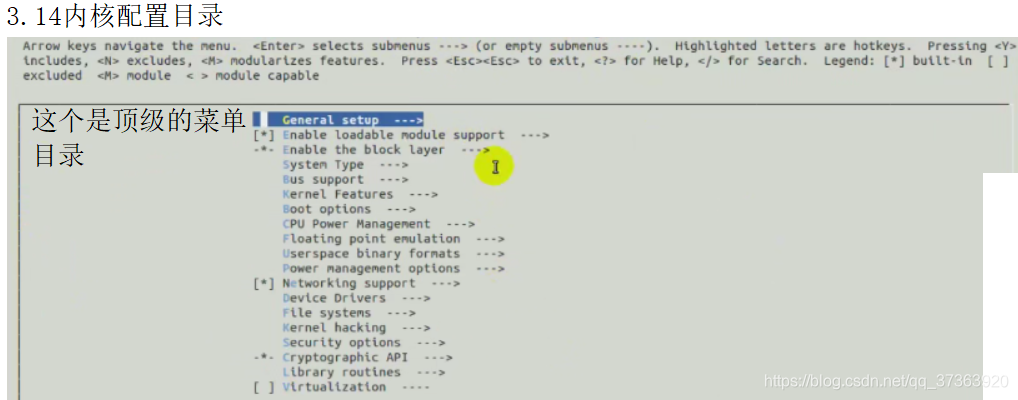Viewport: 1018px width, 400px height.
Task: Click the annotation '这个是顶级的菜单'
Action: click(x=138, y=121)
